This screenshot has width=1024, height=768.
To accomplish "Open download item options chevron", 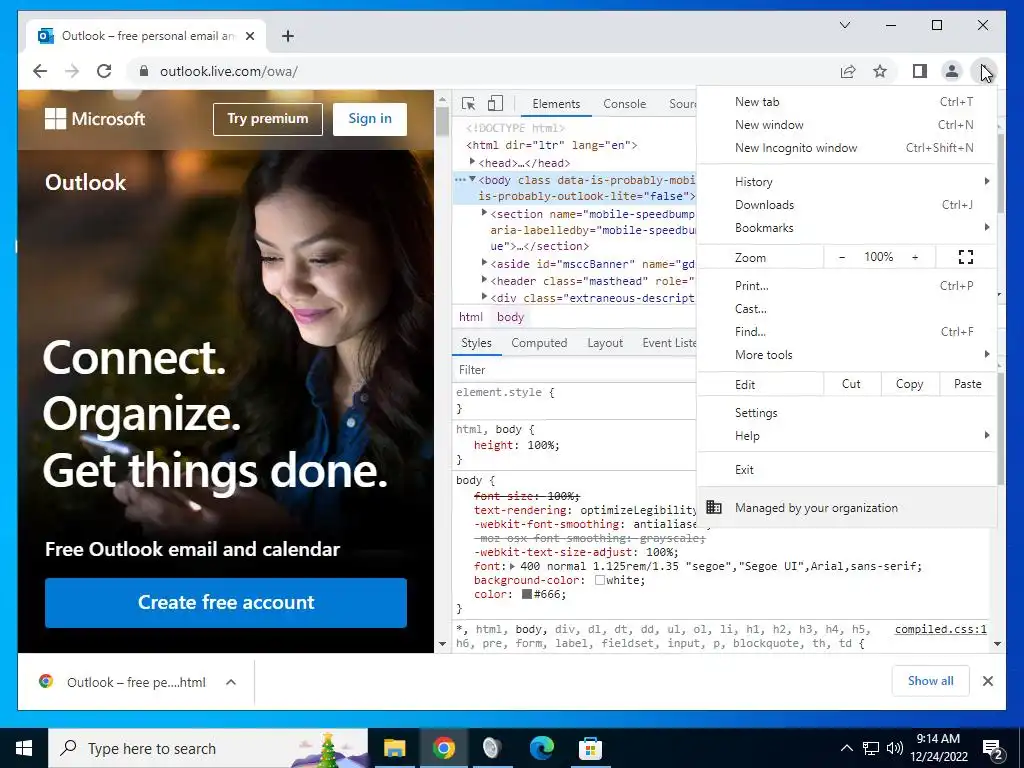I will [x=231, y=682].
